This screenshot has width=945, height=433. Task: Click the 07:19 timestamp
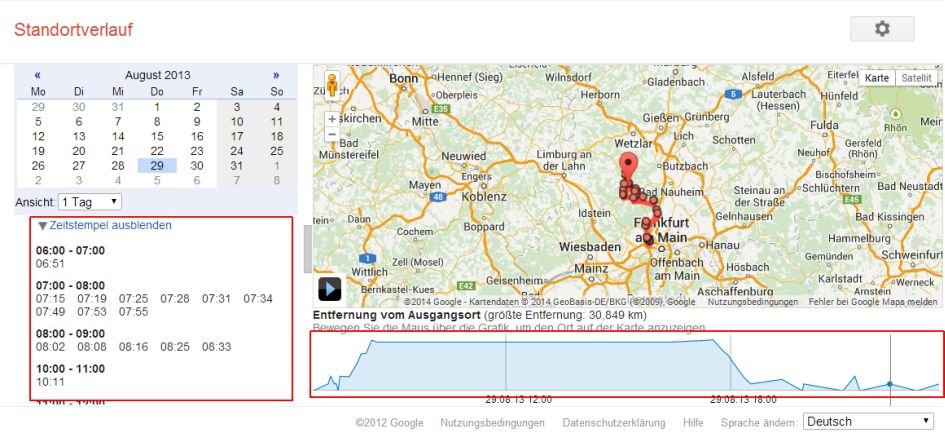[92, 299]
